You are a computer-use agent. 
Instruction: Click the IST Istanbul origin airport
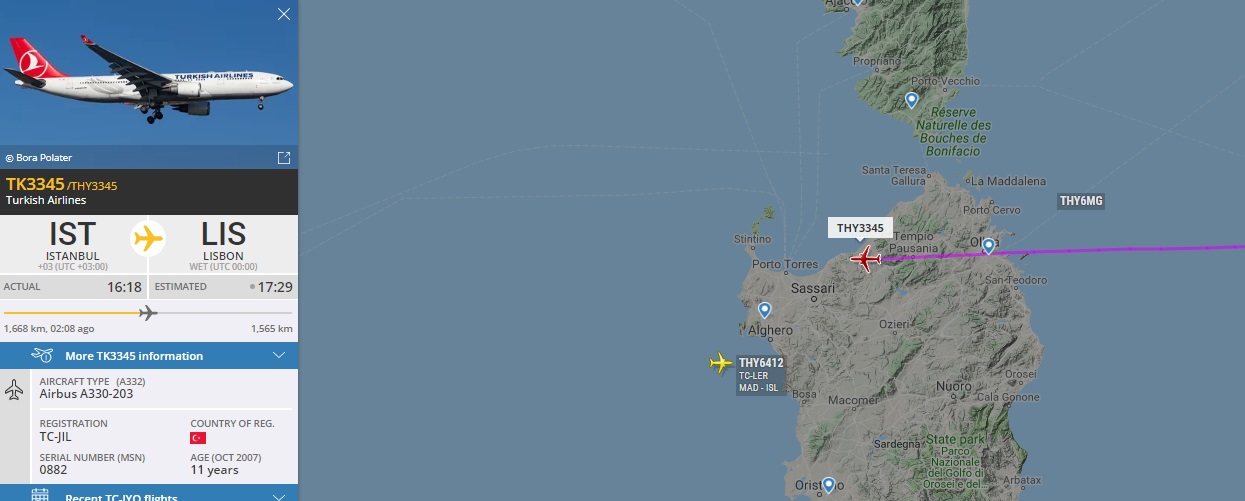click(x=73, y=241)
